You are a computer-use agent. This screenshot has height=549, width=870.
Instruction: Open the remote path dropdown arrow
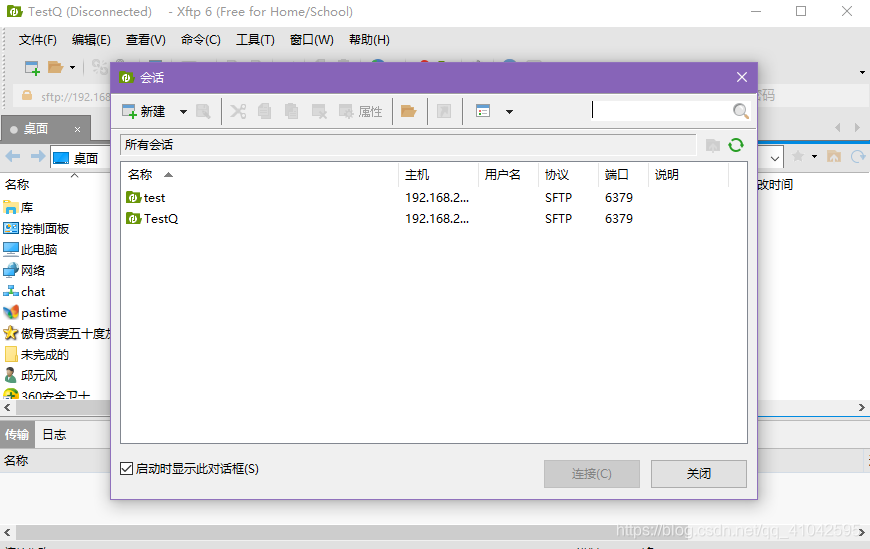(775, 158)
